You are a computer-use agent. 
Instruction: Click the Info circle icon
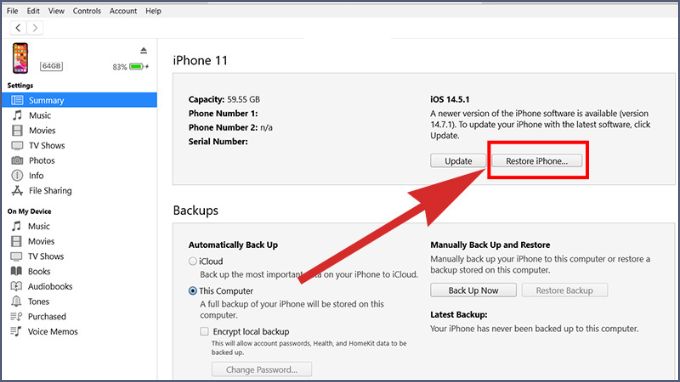[x=17, y=176]
